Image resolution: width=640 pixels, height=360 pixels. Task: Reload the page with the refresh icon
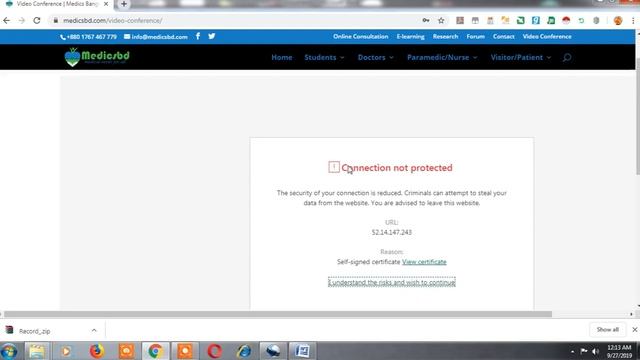(37, 20)
